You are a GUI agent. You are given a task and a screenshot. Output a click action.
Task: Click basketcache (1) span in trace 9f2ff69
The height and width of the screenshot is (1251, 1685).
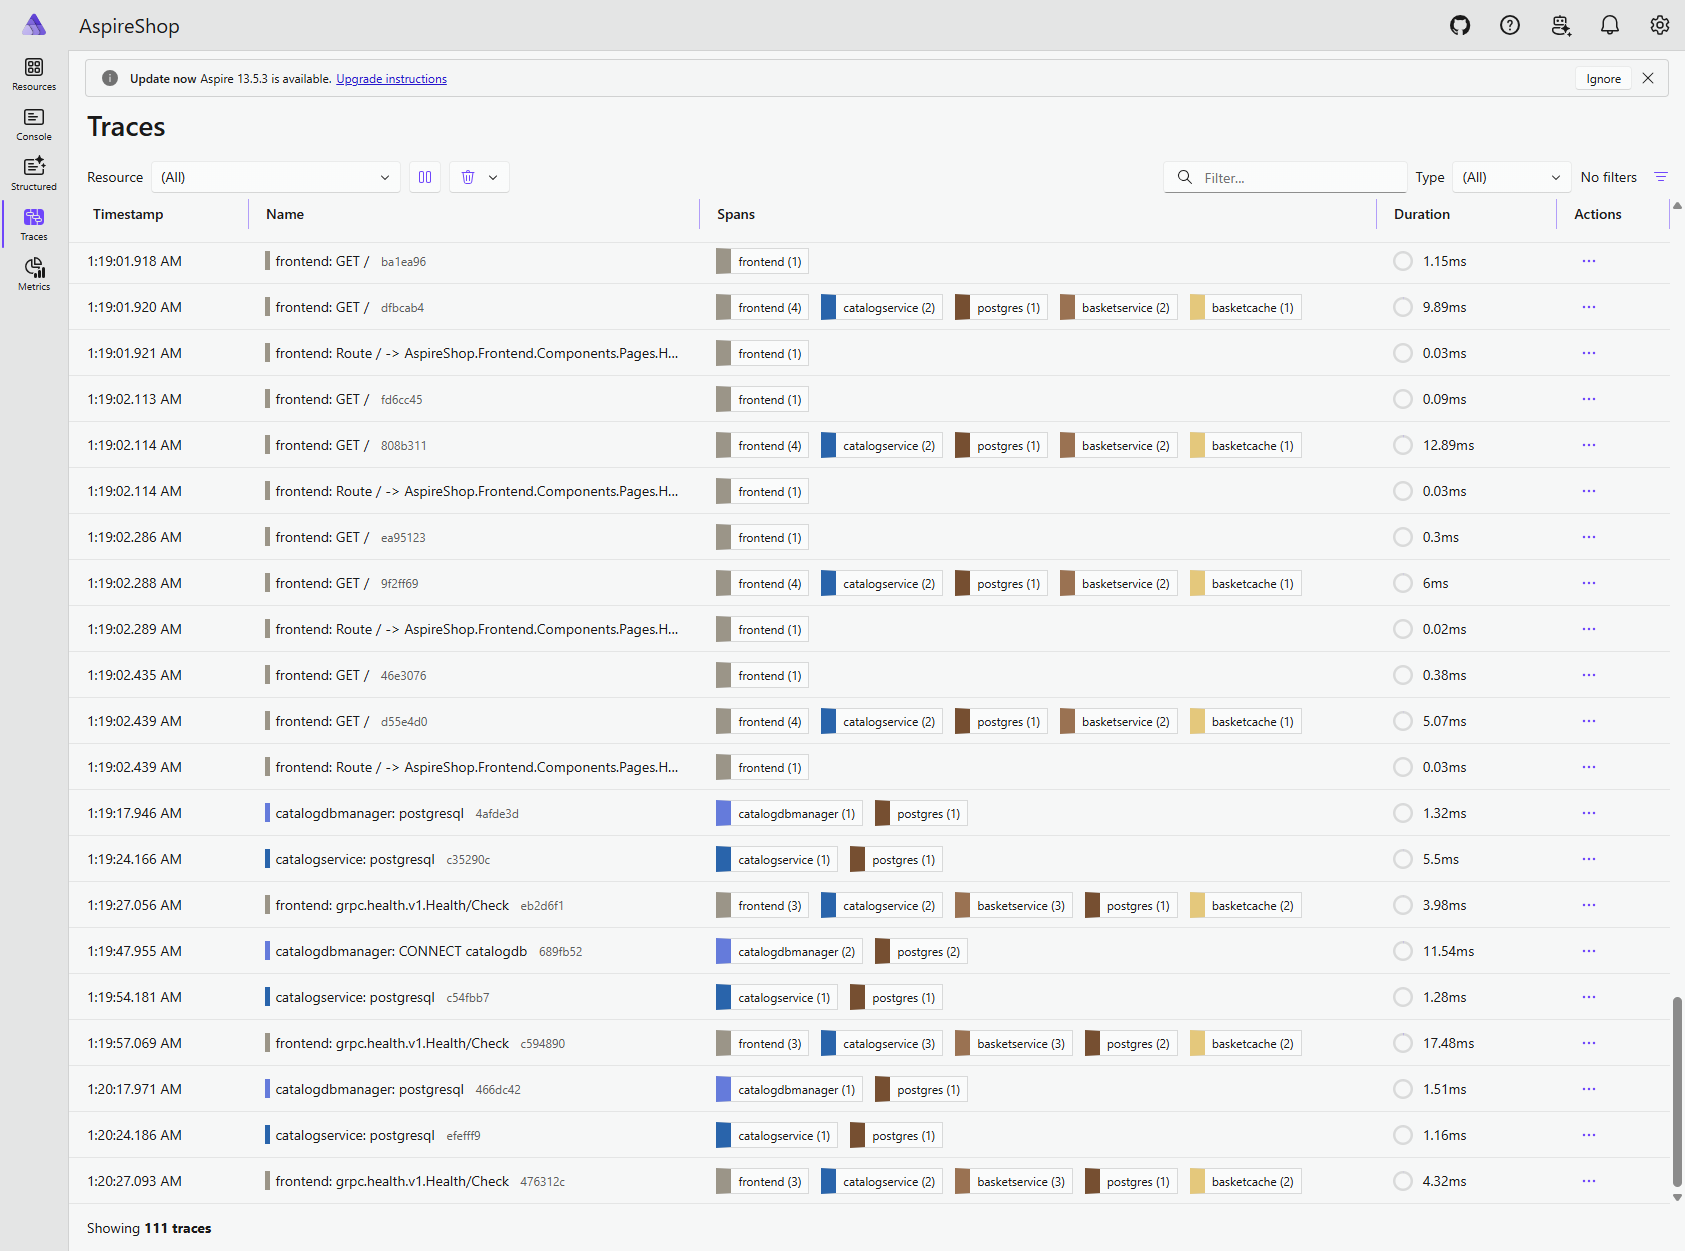(1245, 583)
